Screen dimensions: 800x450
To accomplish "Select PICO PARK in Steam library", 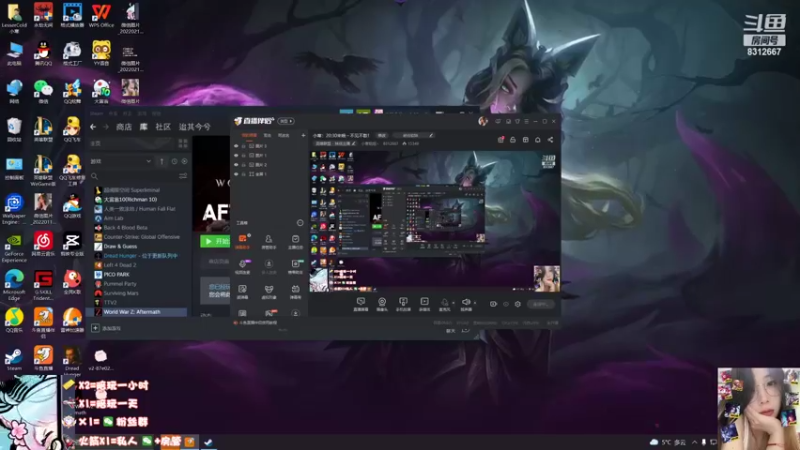I will (x=116, y=274).
